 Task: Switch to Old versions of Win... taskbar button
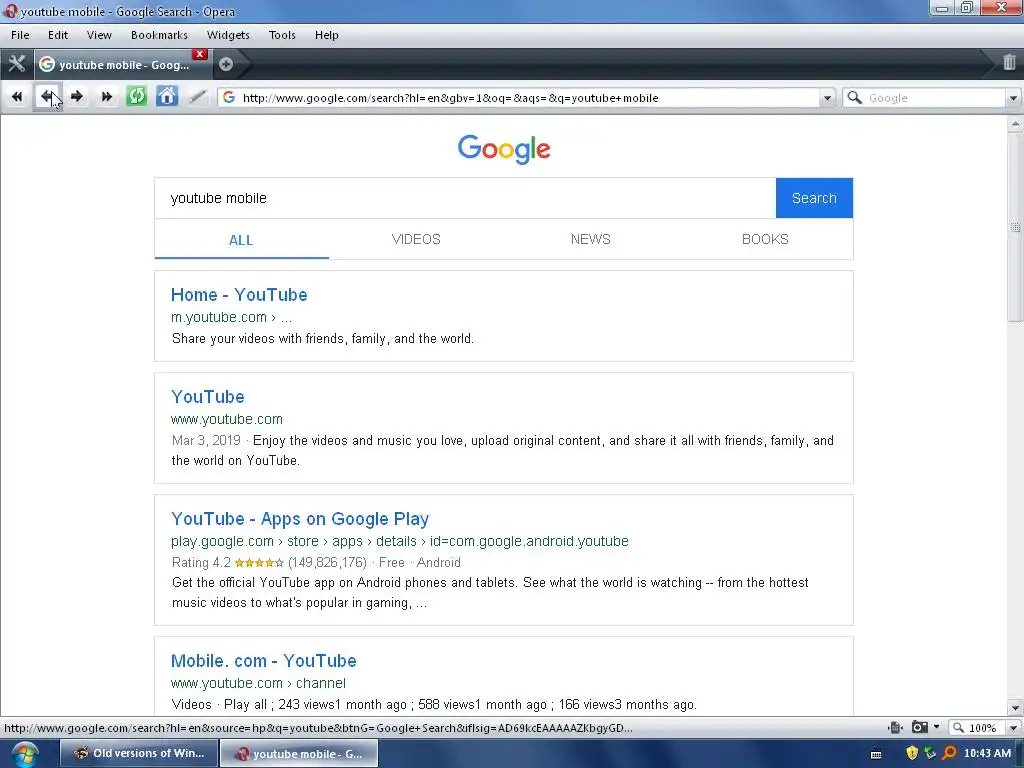[x=138, y=753]
